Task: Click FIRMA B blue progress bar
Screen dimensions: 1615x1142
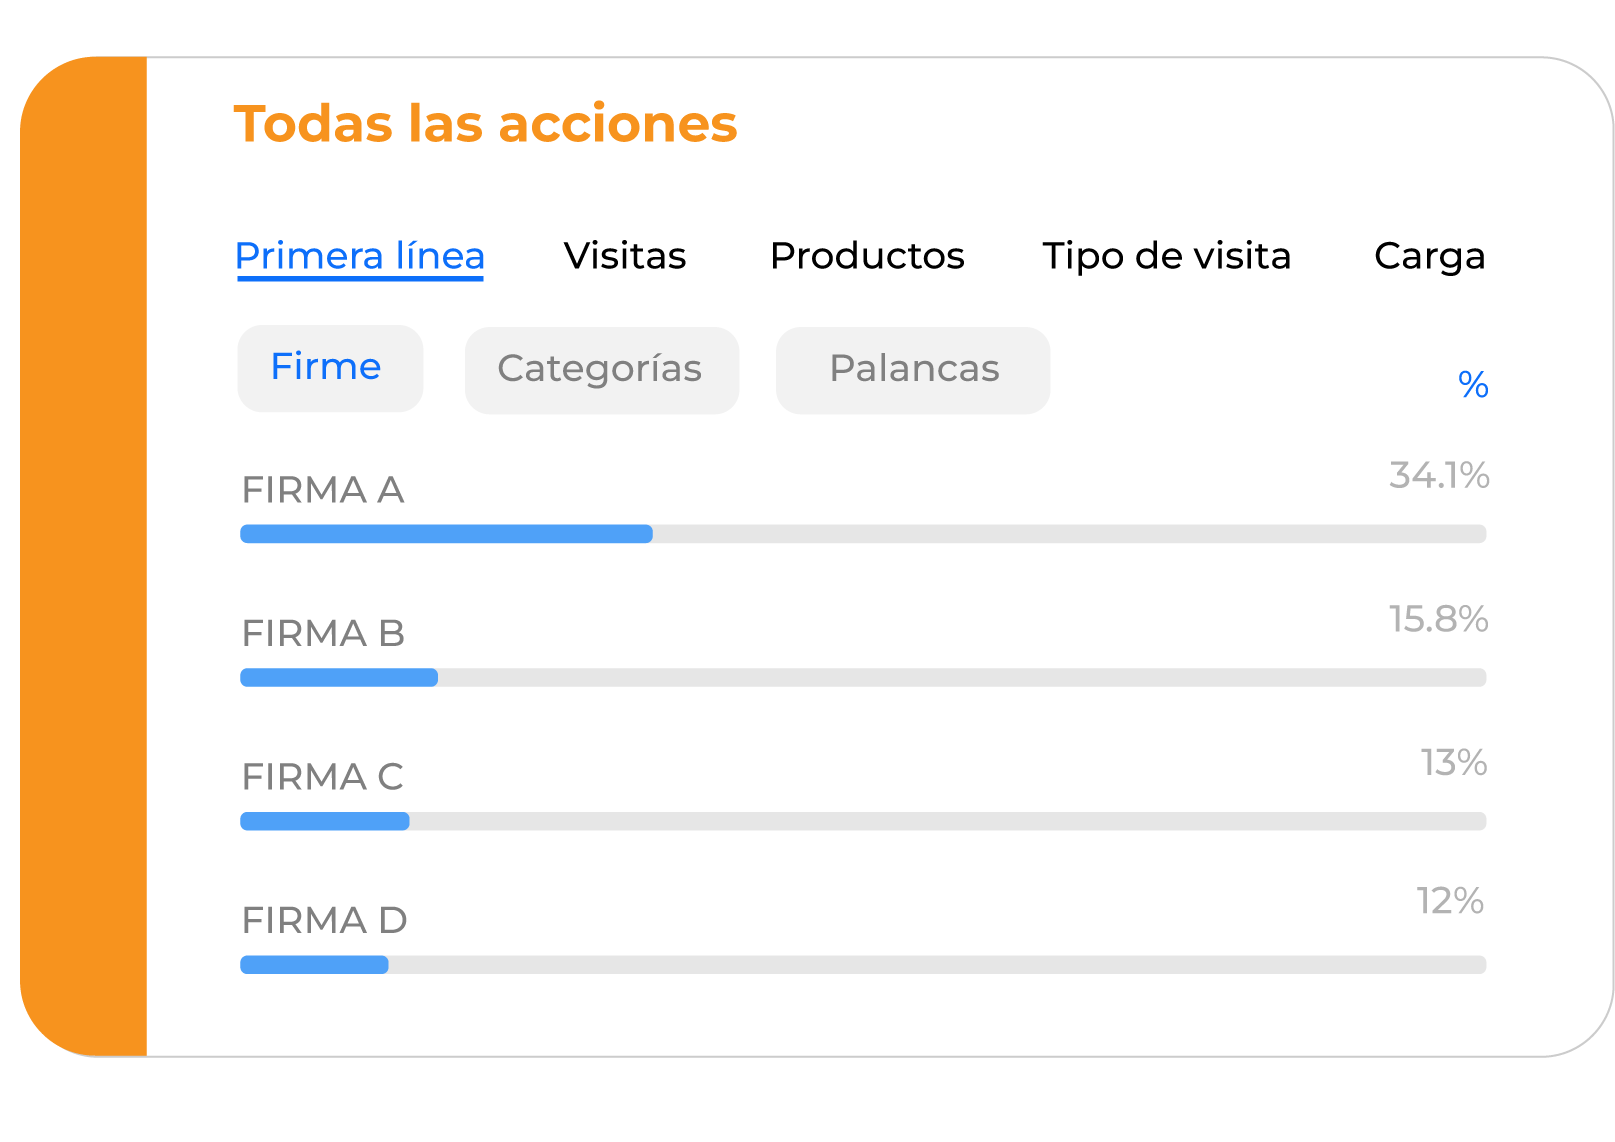Action: click(339, 678)
